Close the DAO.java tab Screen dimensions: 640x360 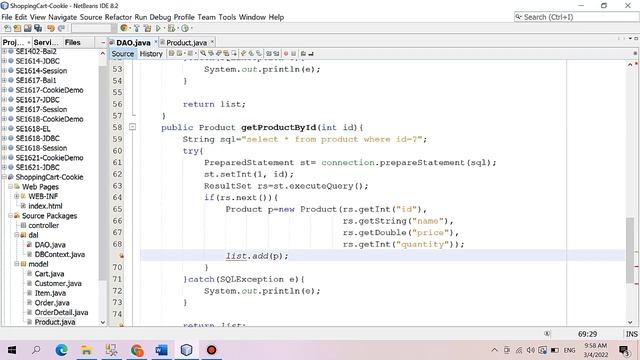coord(156,42)
